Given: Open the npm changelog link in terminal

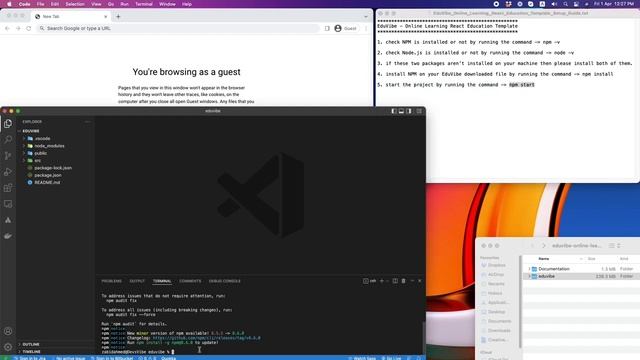Looking at the screenshot, I should (206, 338).
